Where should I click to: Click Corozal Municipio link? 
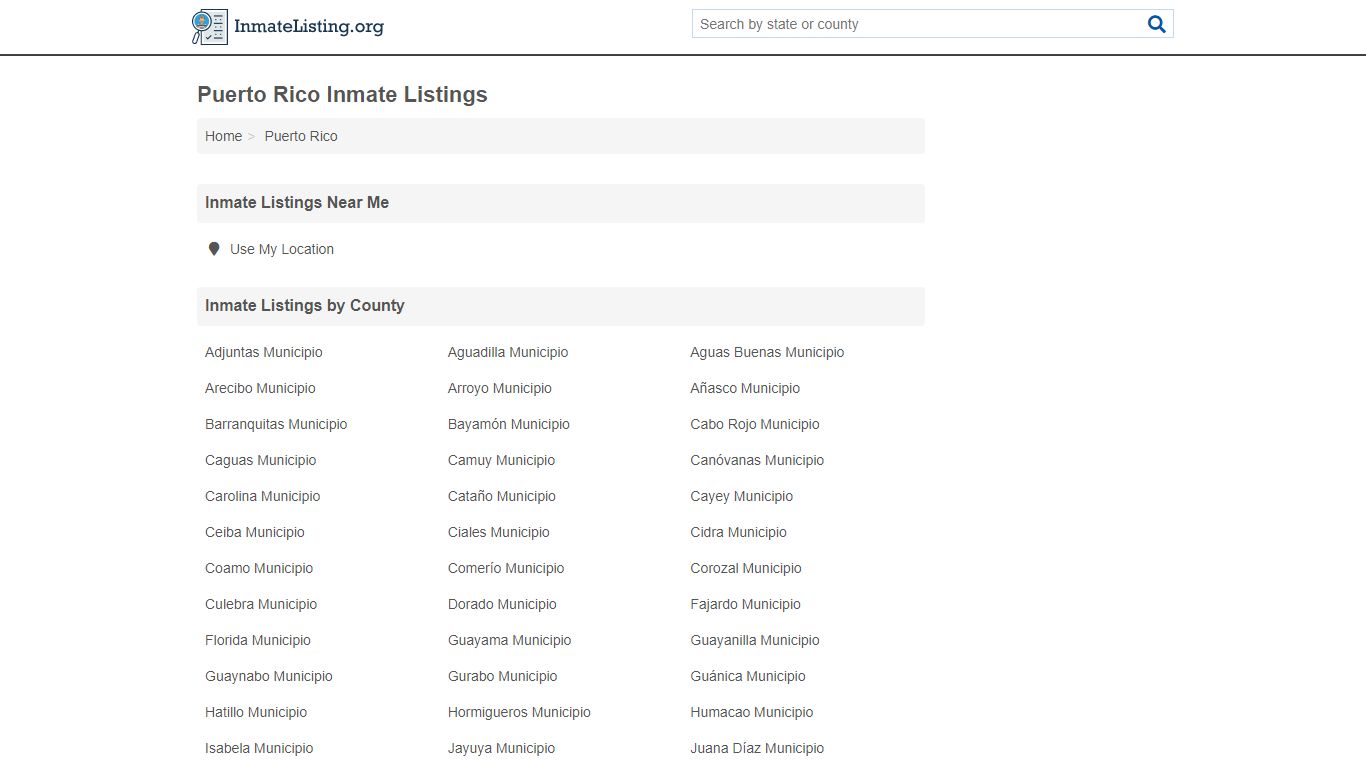pos(746,568)
